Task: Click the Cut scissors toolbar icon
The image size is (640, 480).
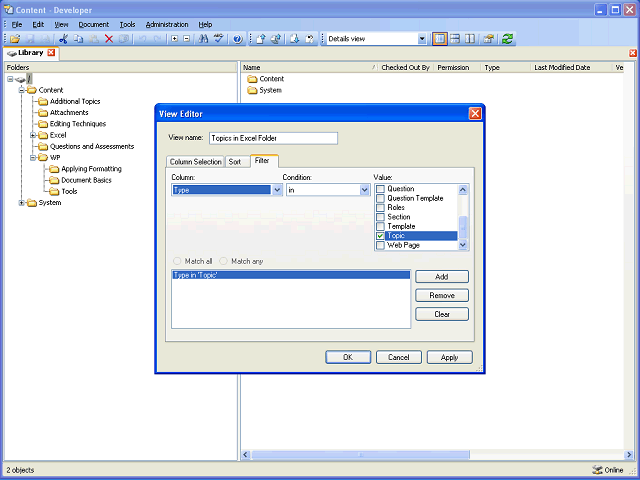Action: pos(63,39)
